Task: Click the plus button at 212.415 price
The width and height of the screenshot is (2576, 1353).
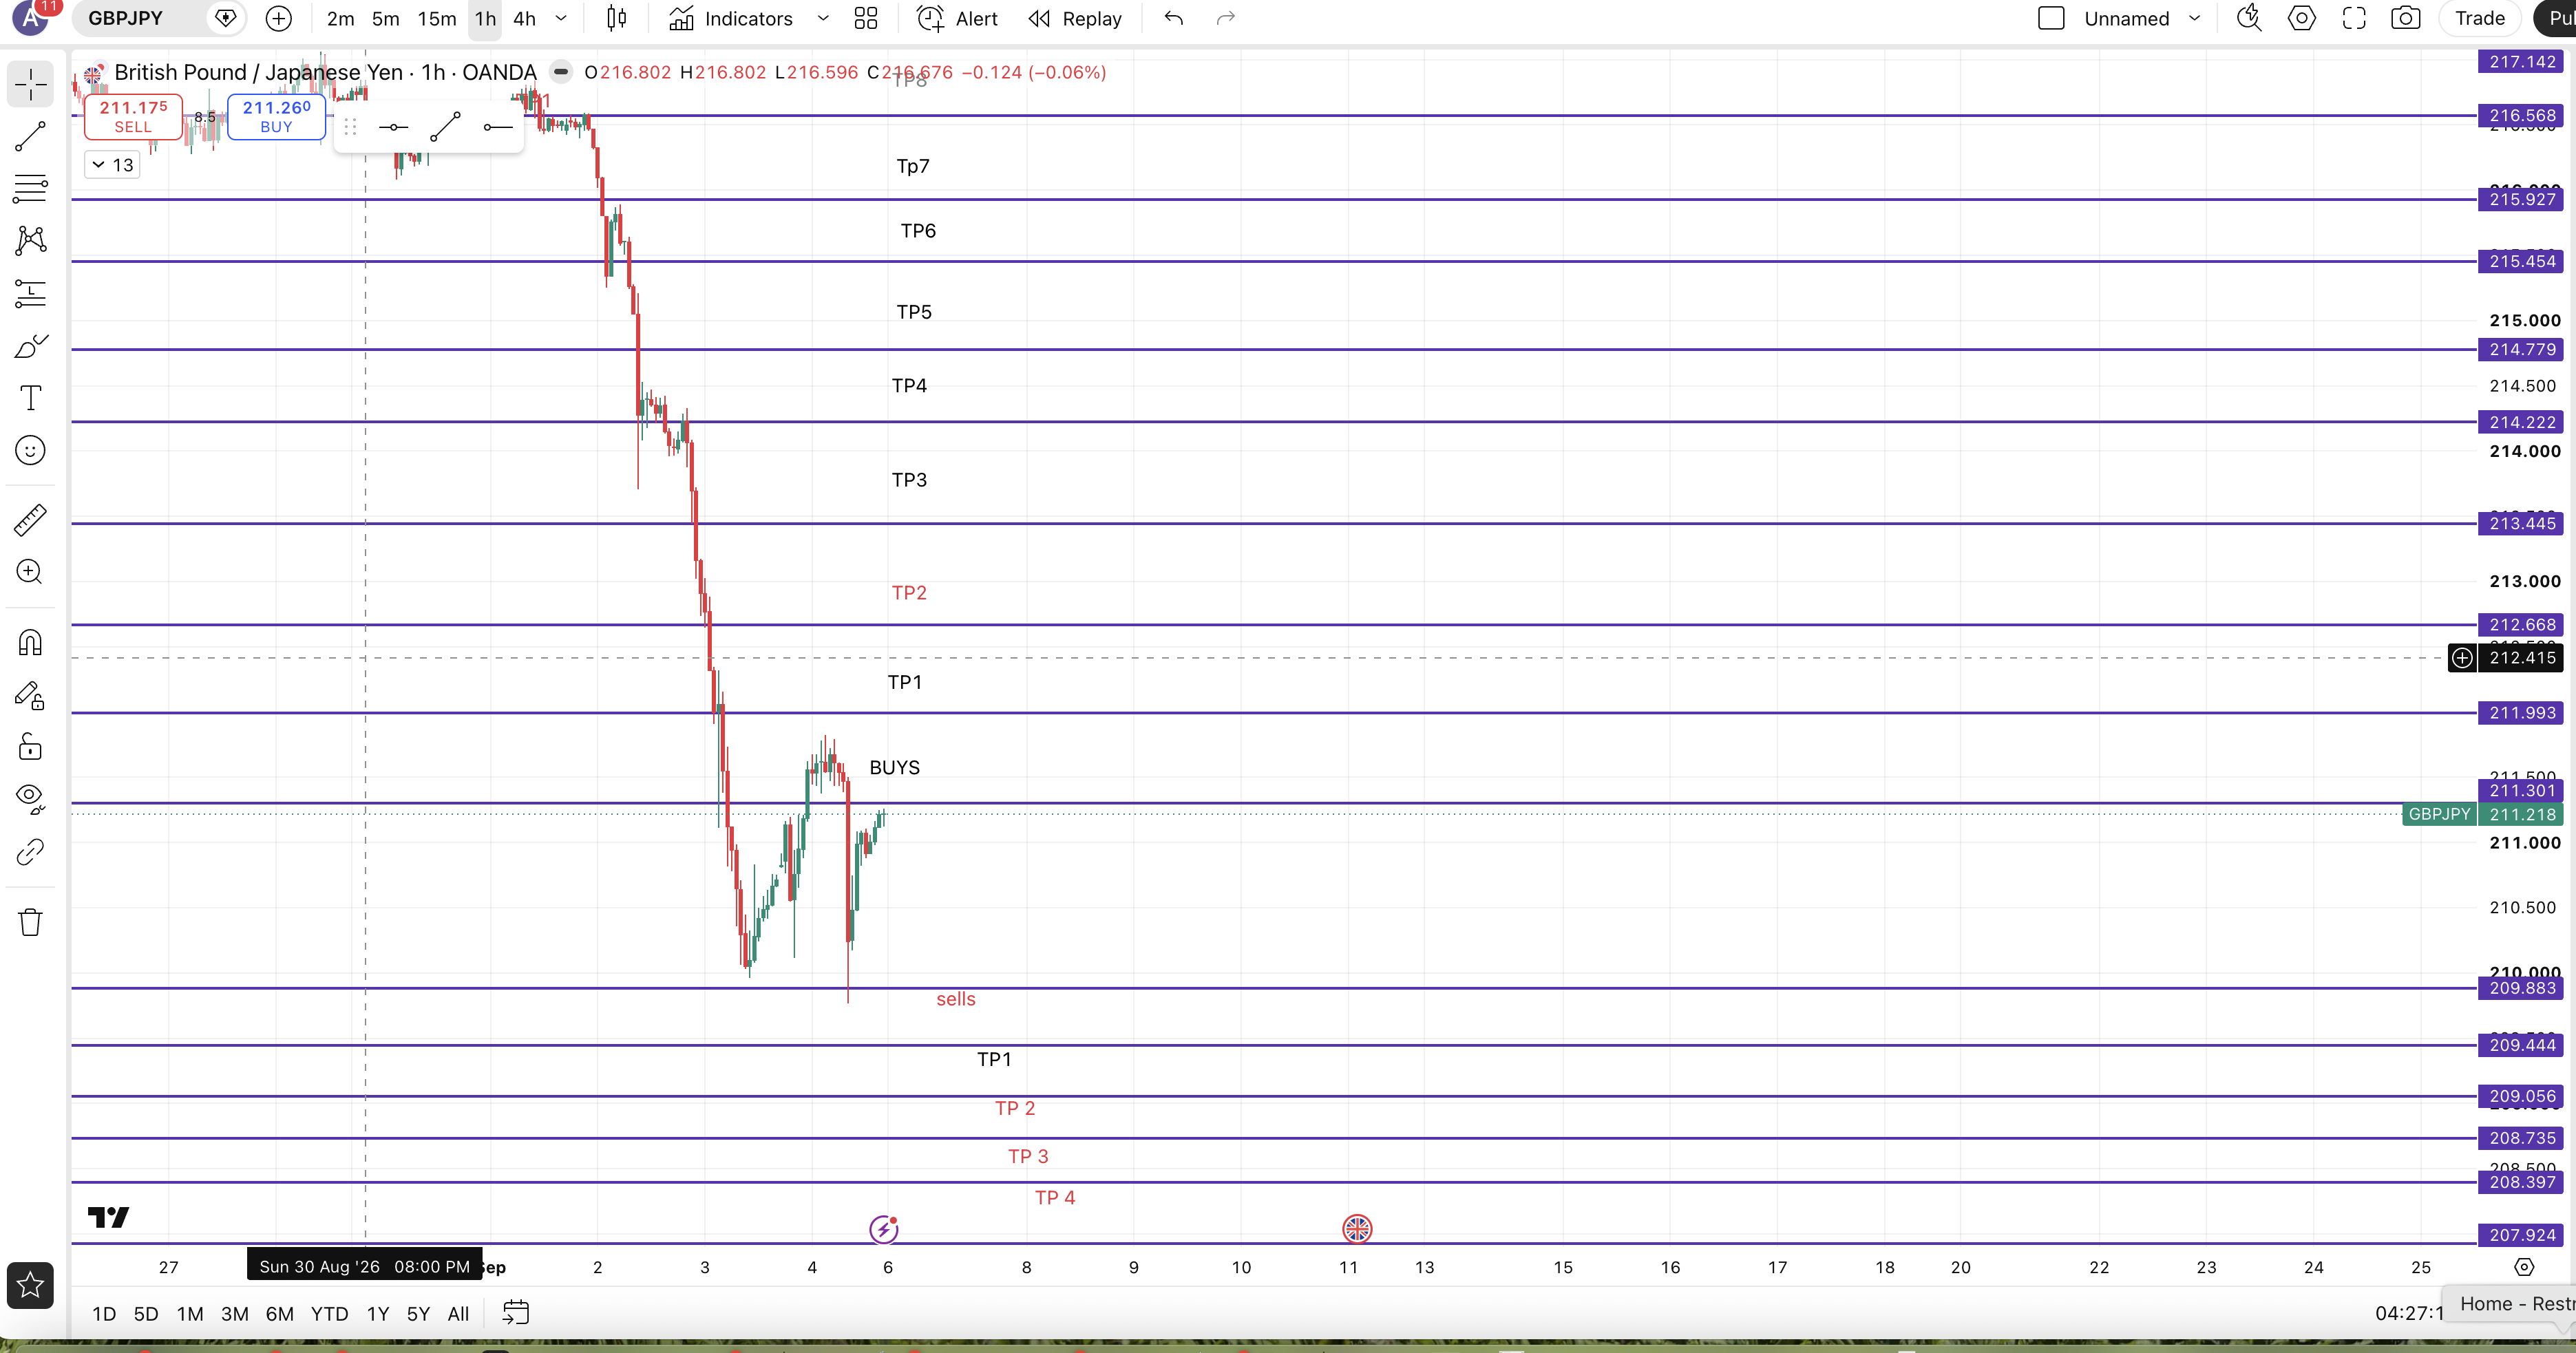Action: [2461, 658]
